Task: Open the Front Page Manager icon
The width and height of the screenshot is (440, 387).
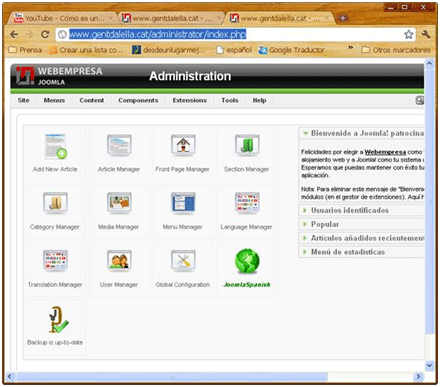Action: coord(183,146)
